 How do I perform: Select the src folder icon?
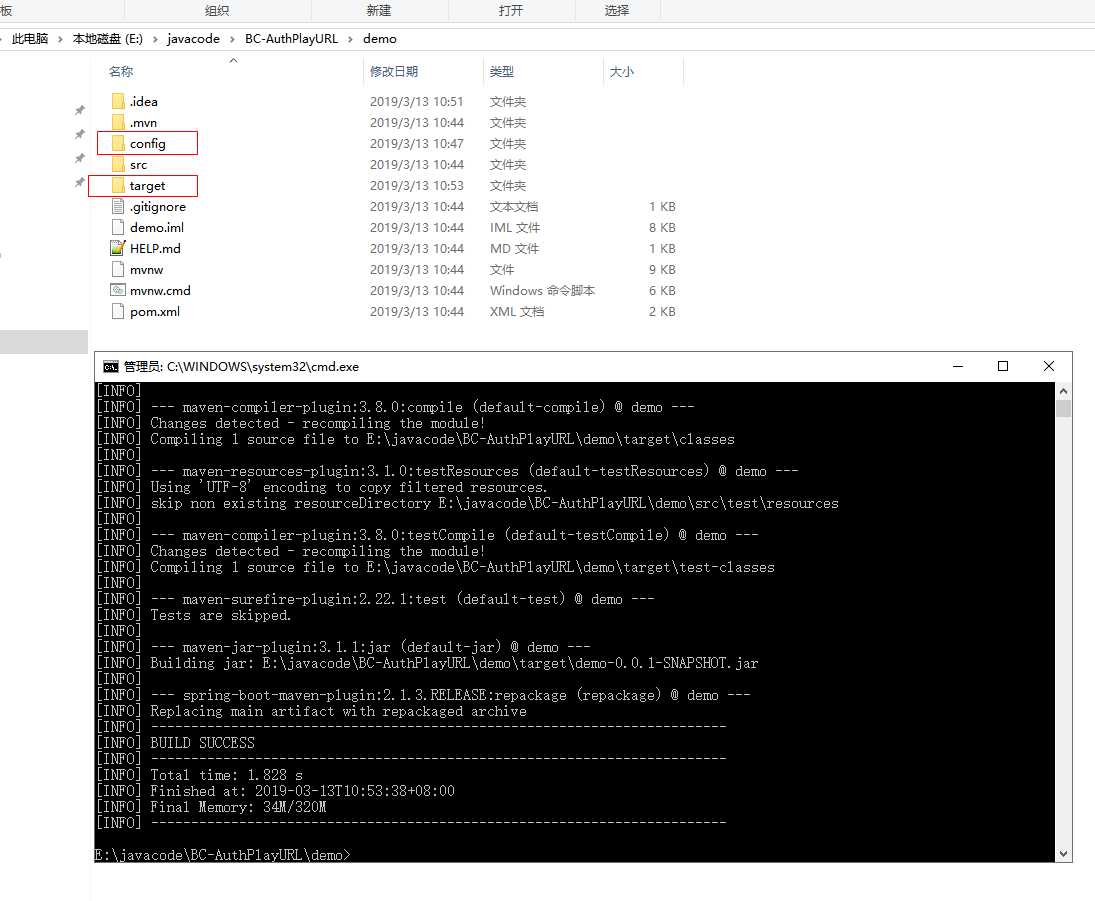pos(118,164)
